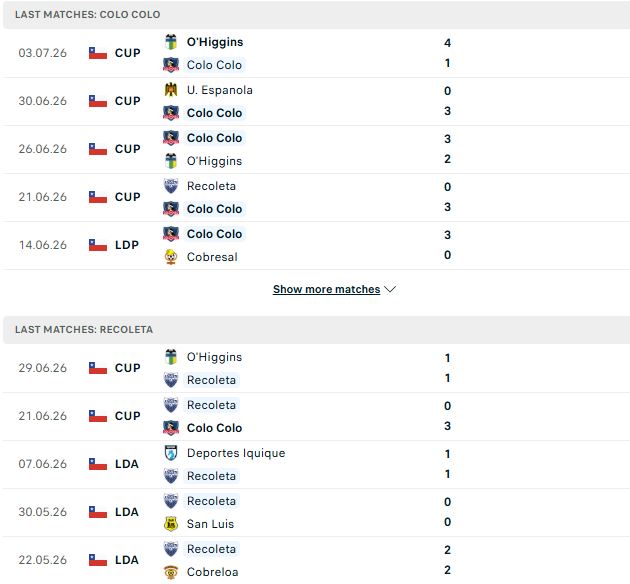Click San Luis team crest icon
Image resolution: width=630 pixels, height=584 pixels.
[171, 524]
